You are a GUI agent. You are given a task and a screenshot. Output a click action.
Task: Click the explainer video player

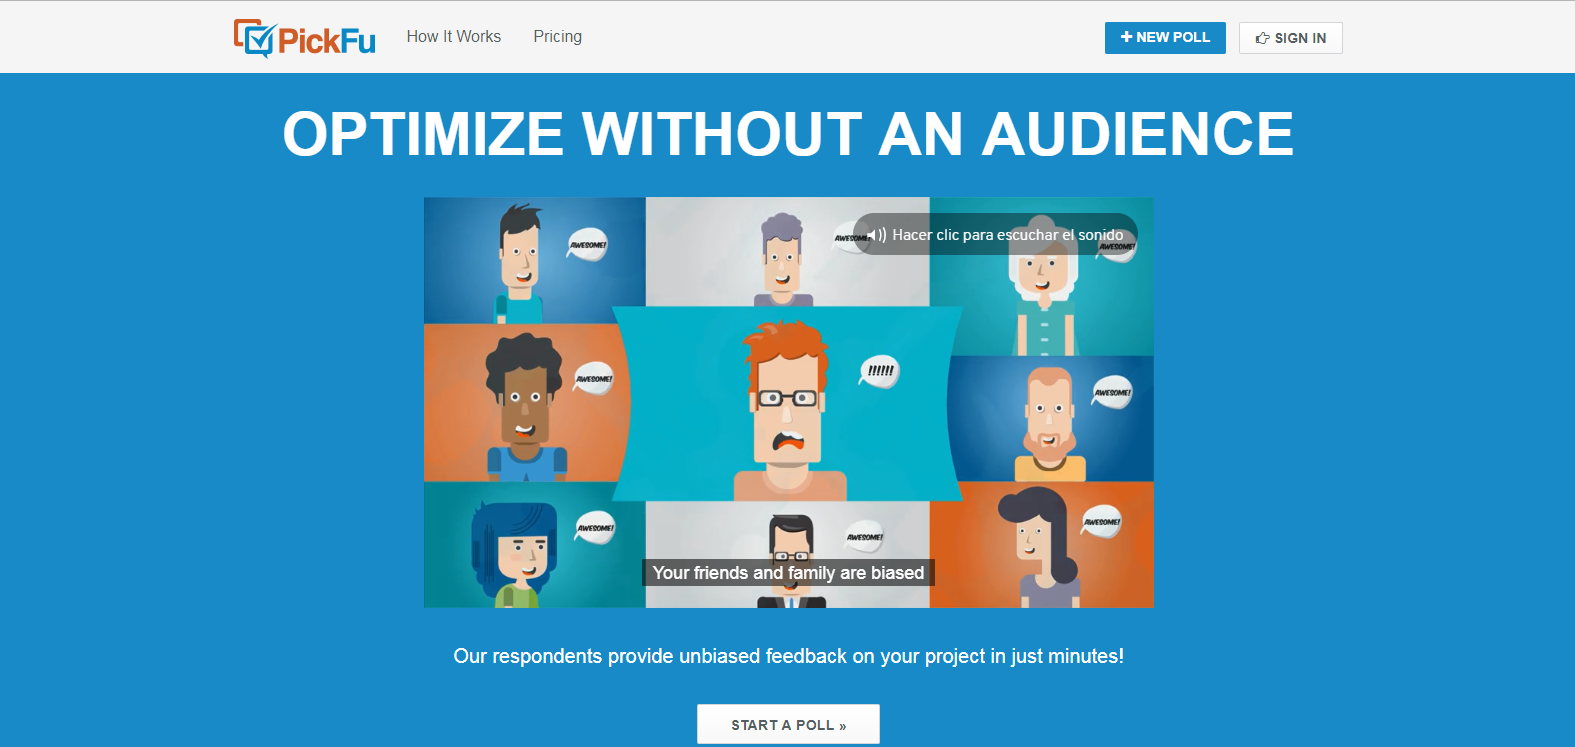click(788, 402)
